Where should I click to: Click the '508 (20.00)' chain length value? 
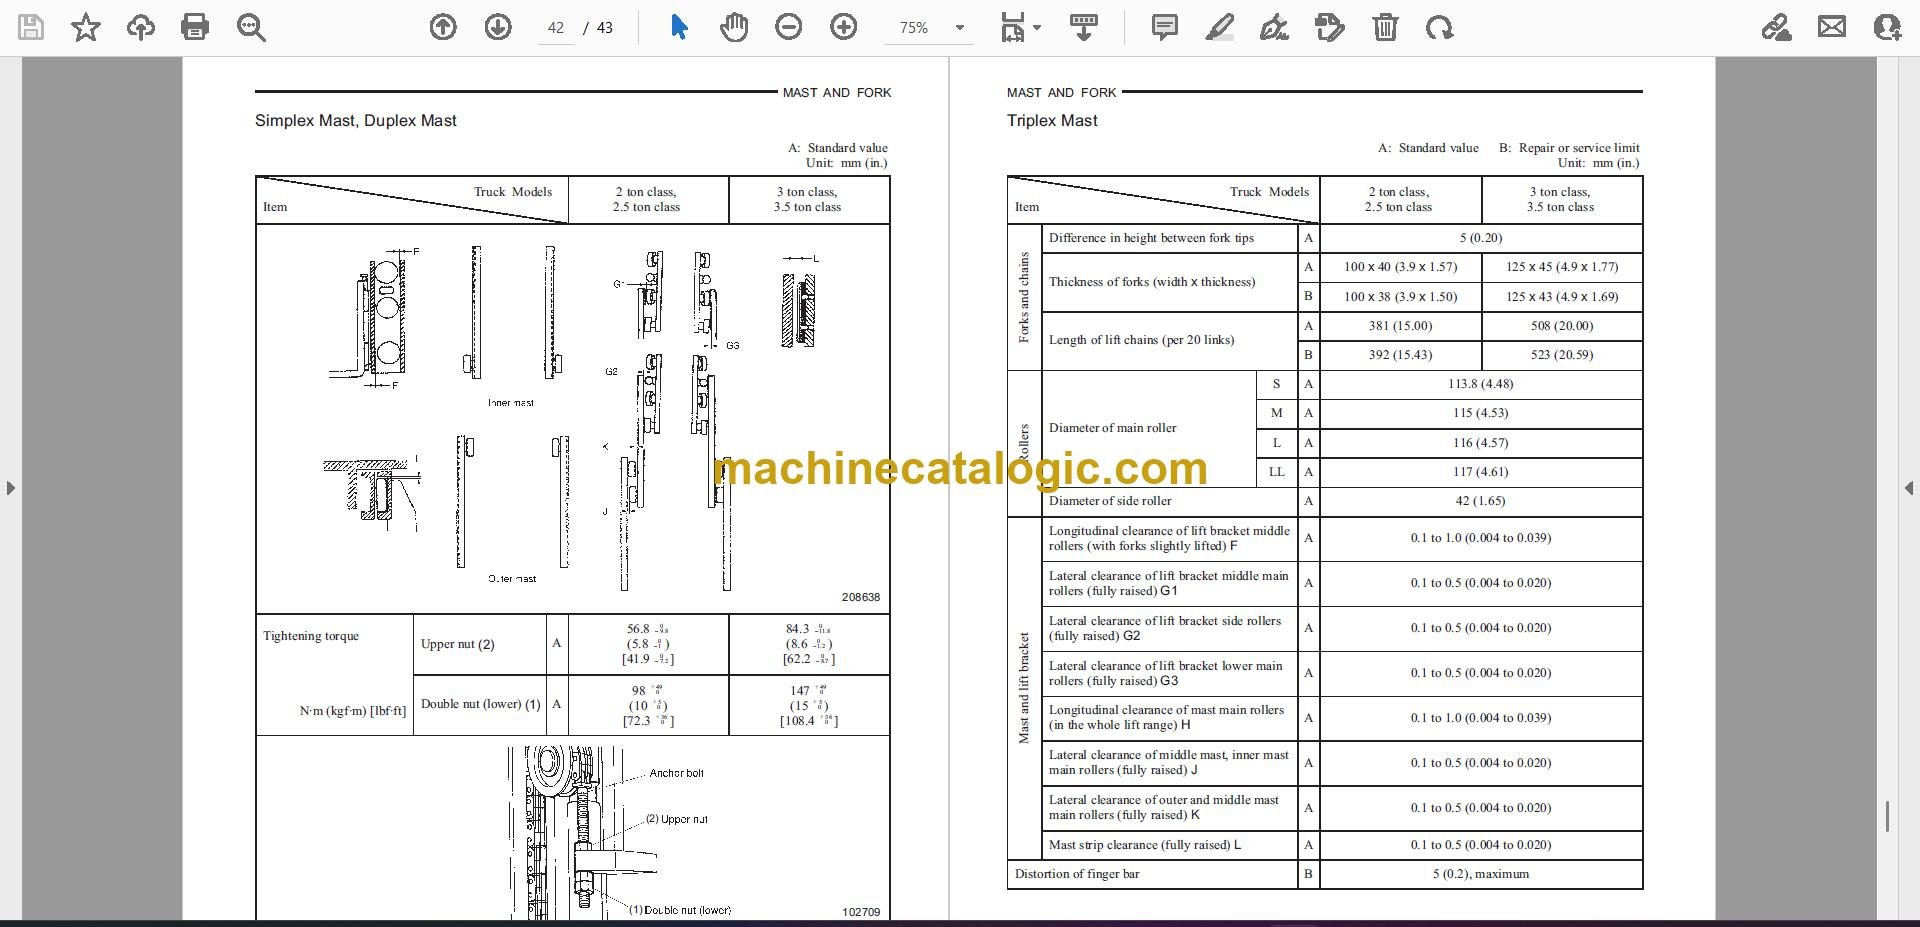pyautogui.click(x=1561, y=326)
